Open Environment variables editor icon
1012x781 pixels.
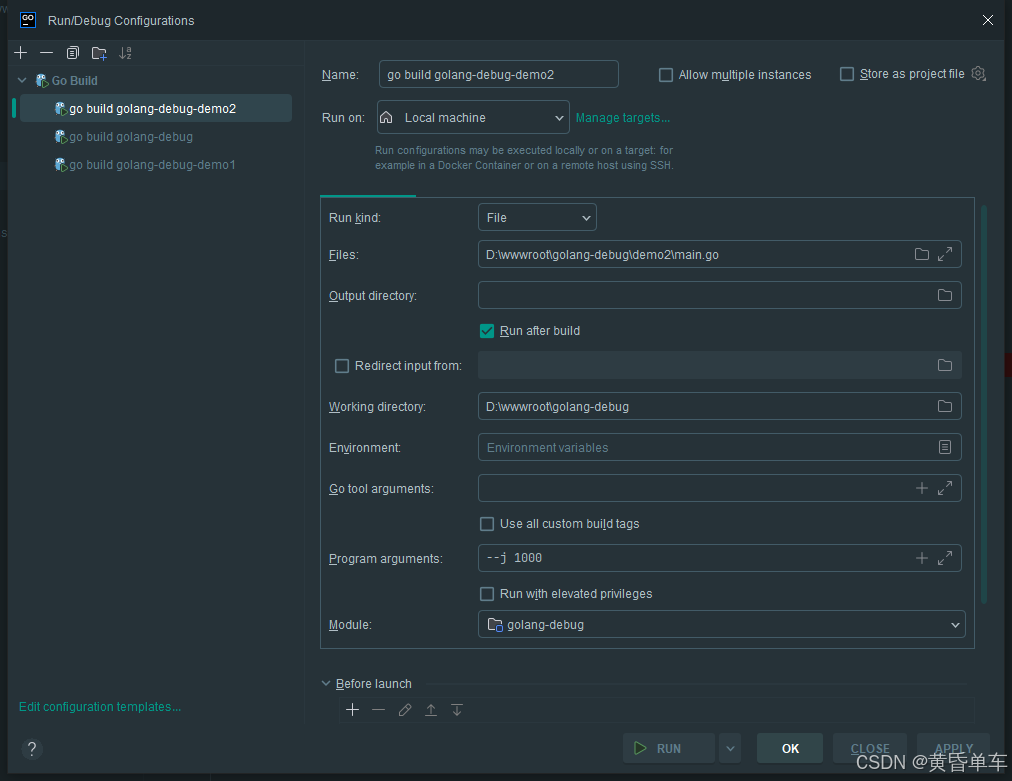[x=945, y=448]
